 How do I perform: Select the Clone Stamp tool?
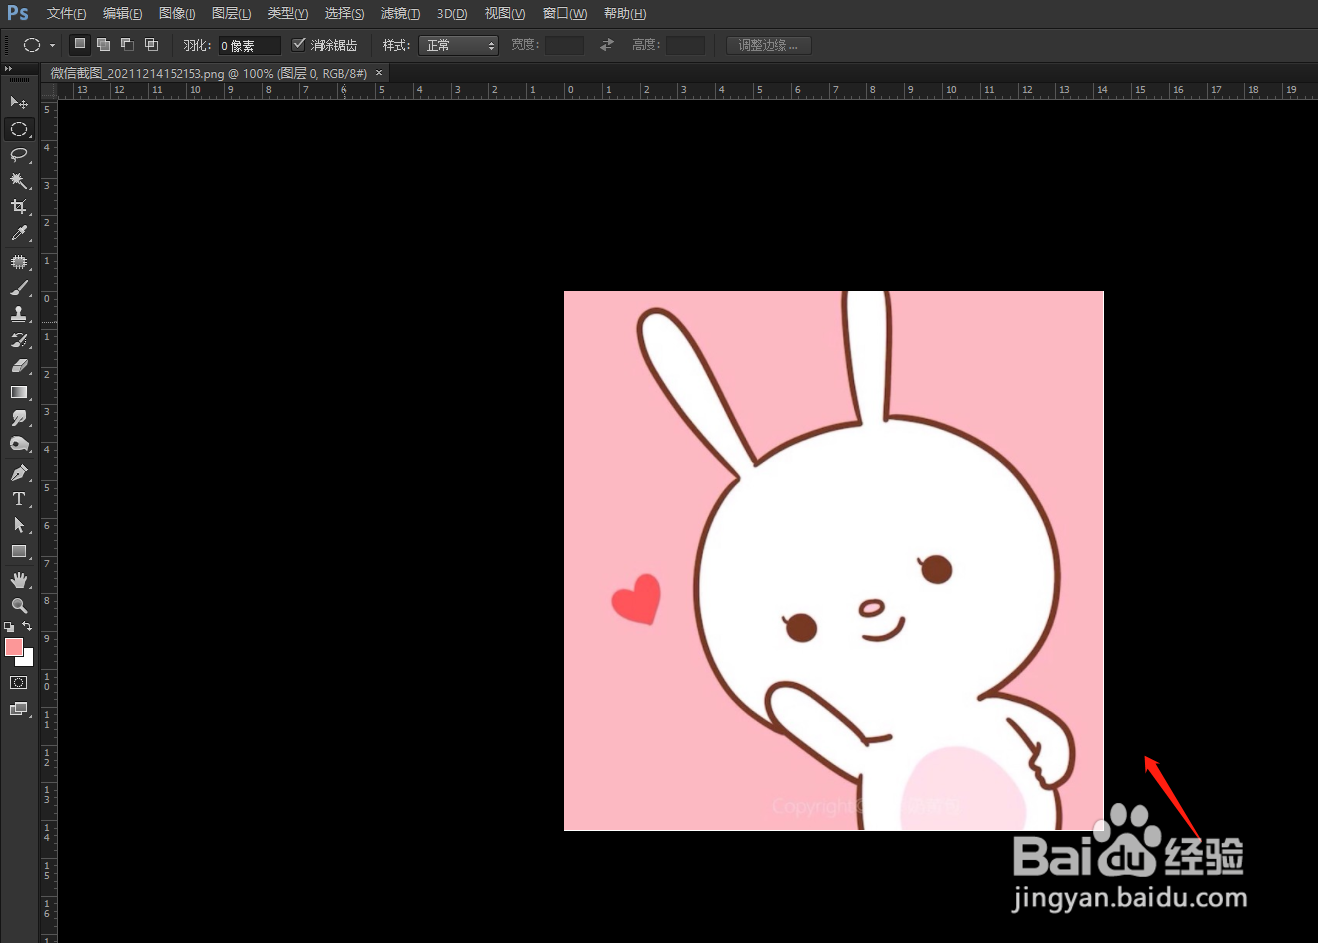19,314
